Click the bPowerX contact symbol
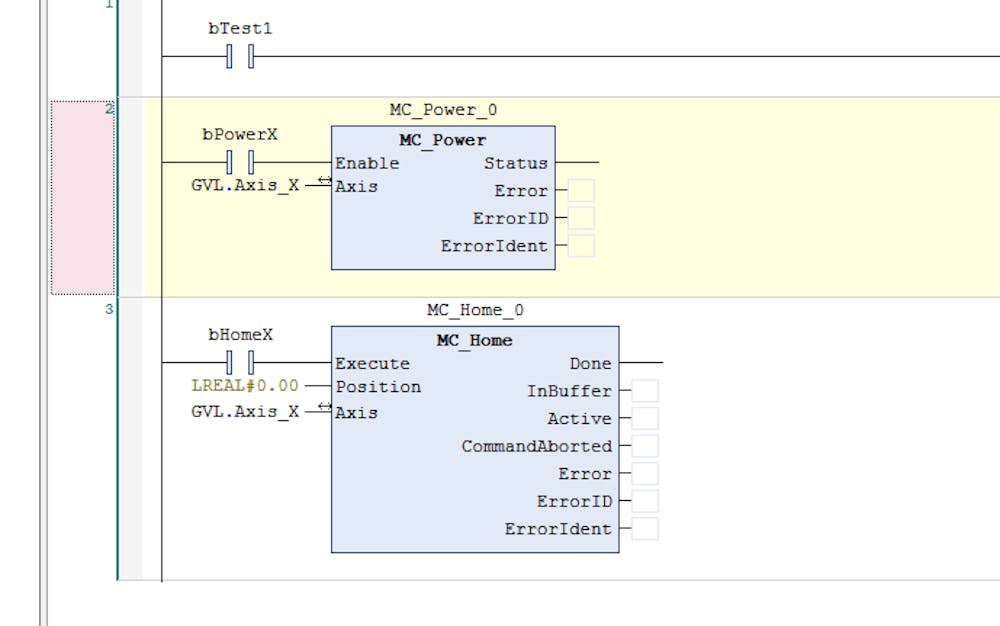1000x626 pixels. click(x=241, y=163)
